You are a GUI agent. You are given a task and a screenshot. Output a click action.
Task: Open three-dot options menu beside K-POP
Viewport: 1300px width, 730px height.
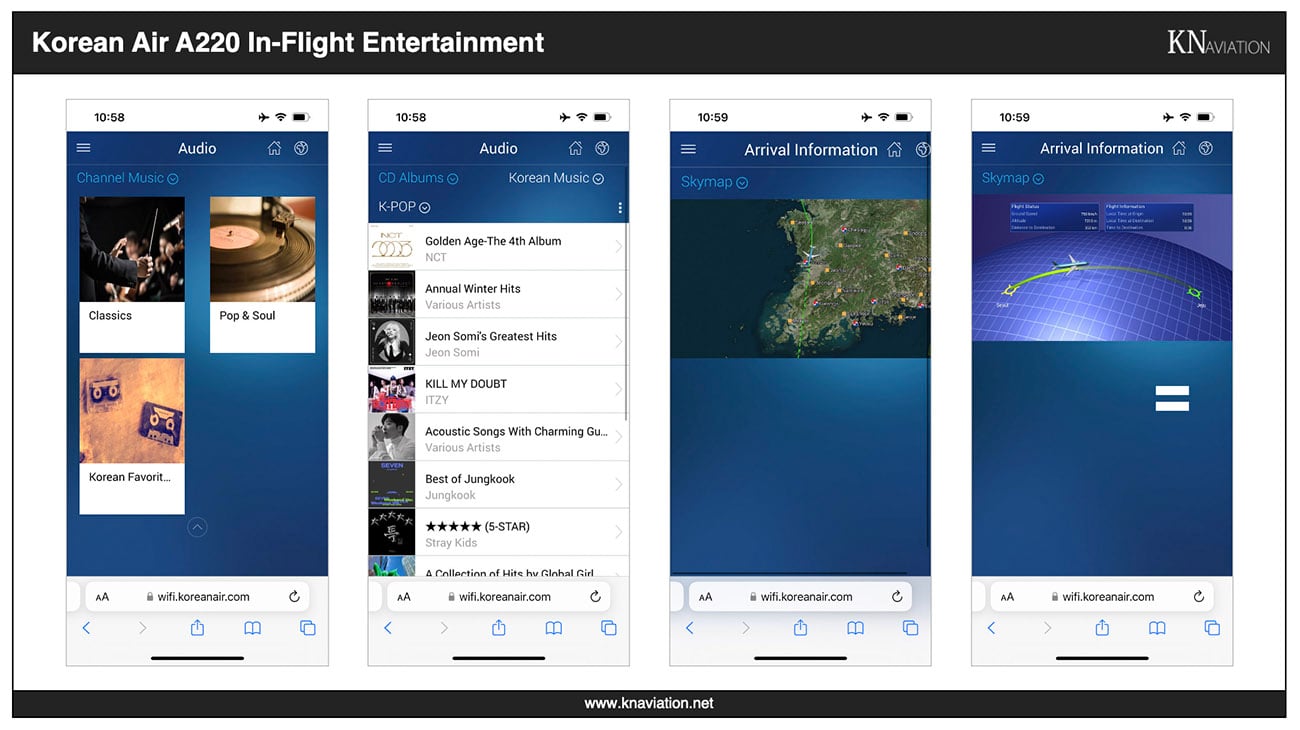coord(620,208)
